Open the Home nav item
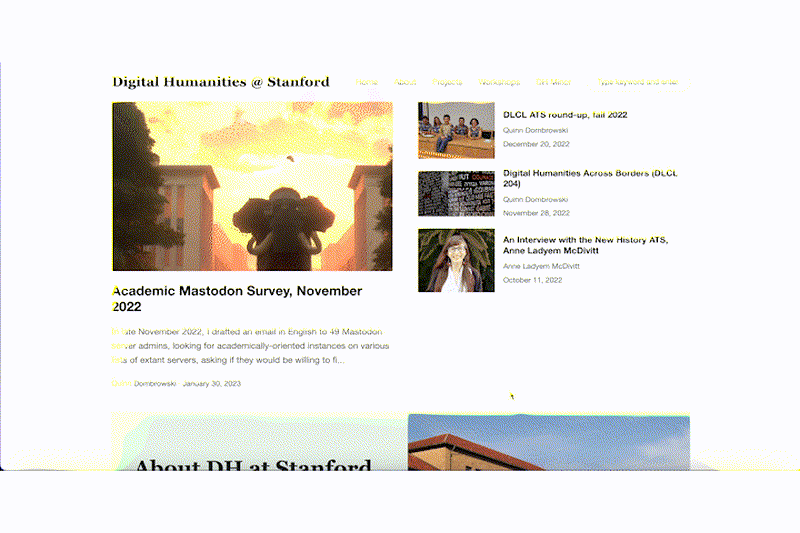Screen dimensions: 800x533 coord(367,82)
